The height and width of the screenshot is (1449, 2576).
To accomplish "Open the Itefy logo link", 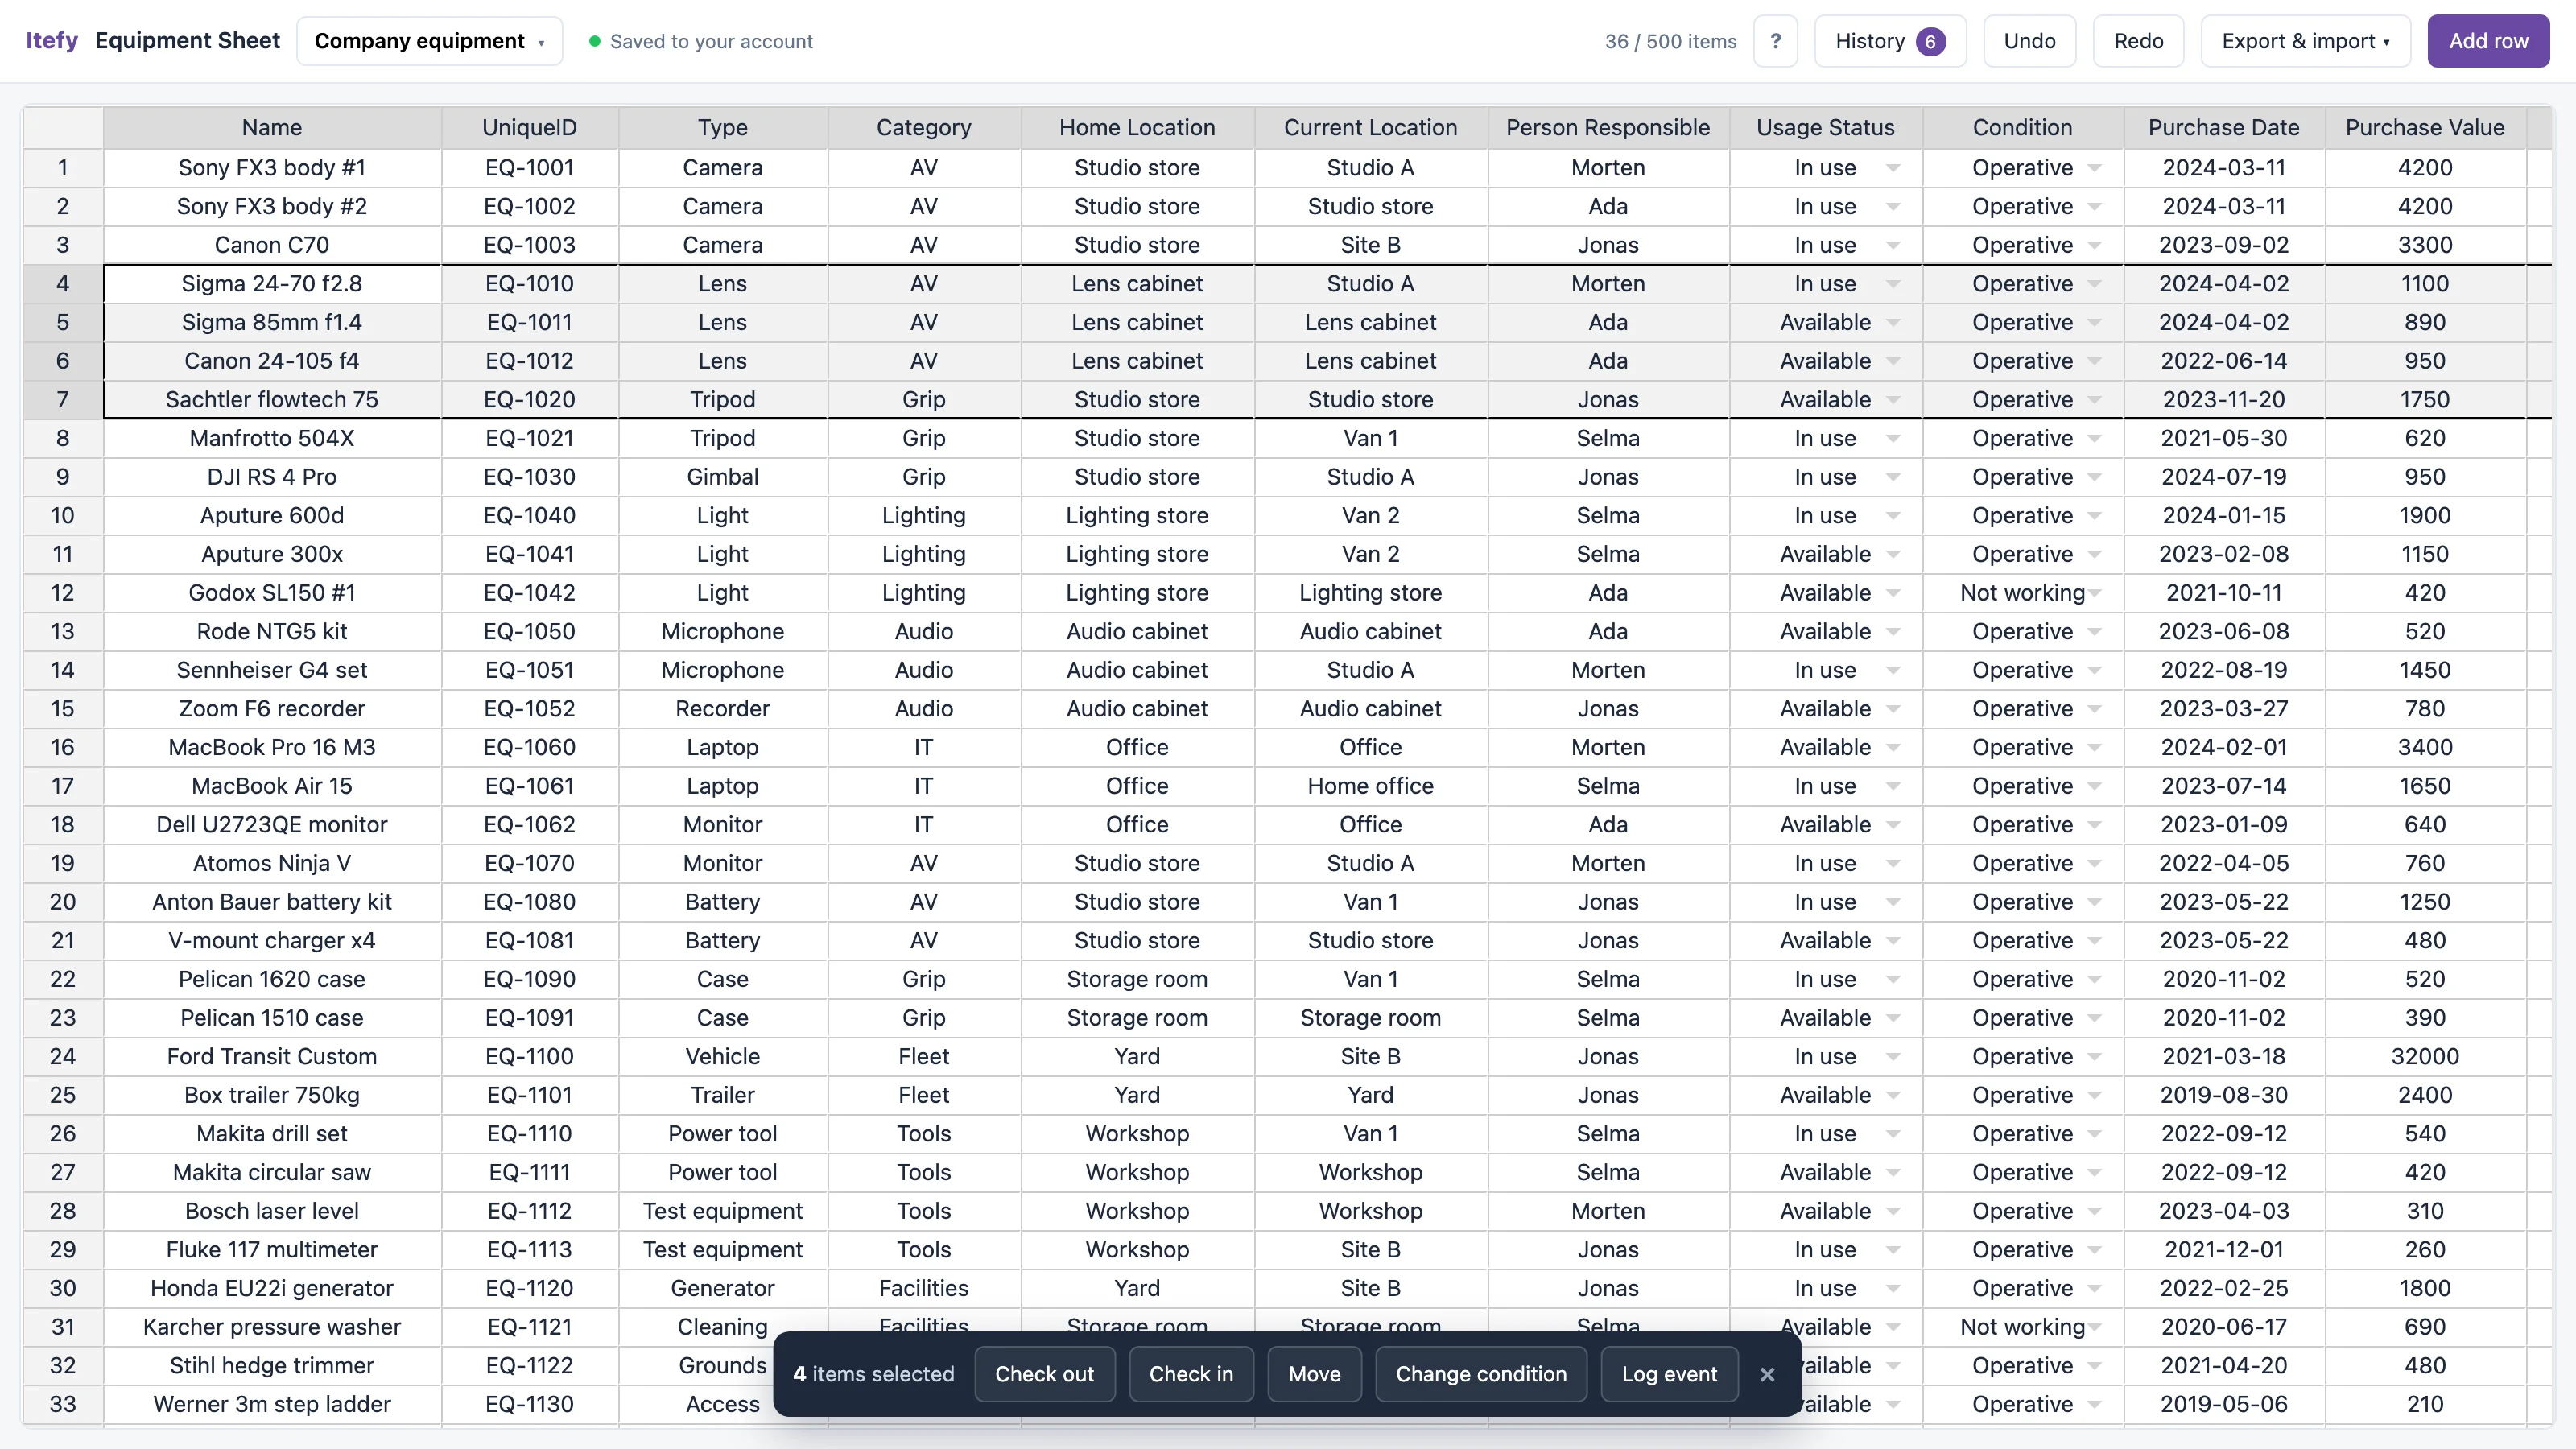I will [52, 41].
